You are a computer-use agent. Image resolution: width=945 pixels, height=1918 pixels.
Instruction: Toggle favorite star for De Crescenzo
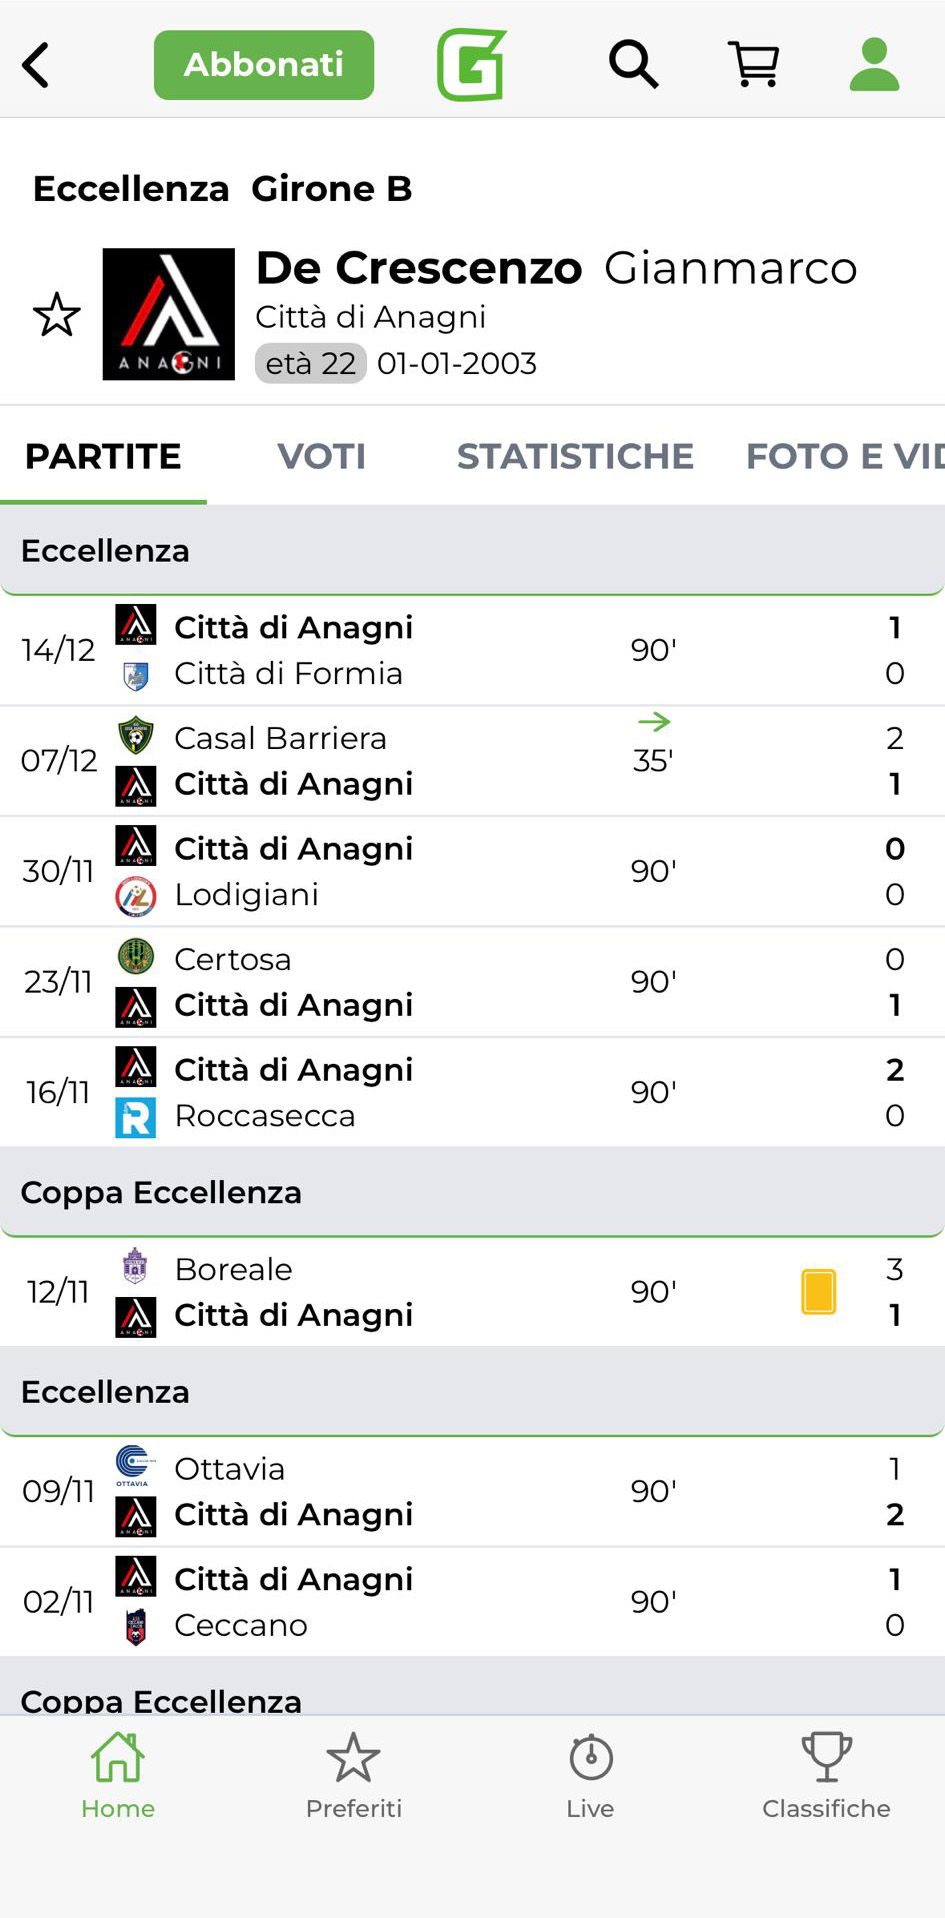point(57,315)
